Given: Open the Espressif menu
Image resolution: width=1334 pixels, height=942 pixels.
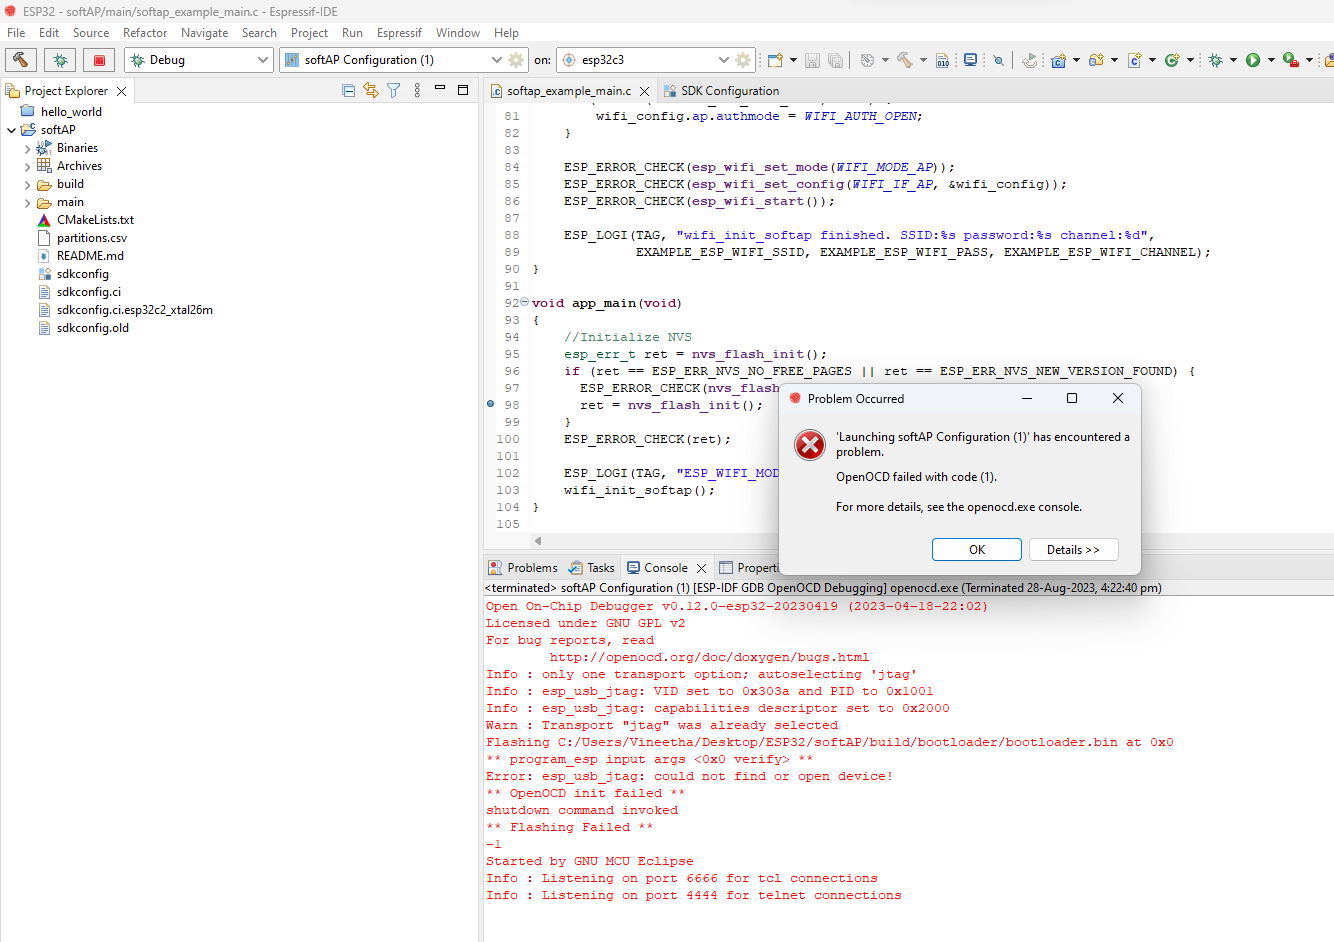Looking at the screenshot, I should pyautogui.click(x=399, y=33).
